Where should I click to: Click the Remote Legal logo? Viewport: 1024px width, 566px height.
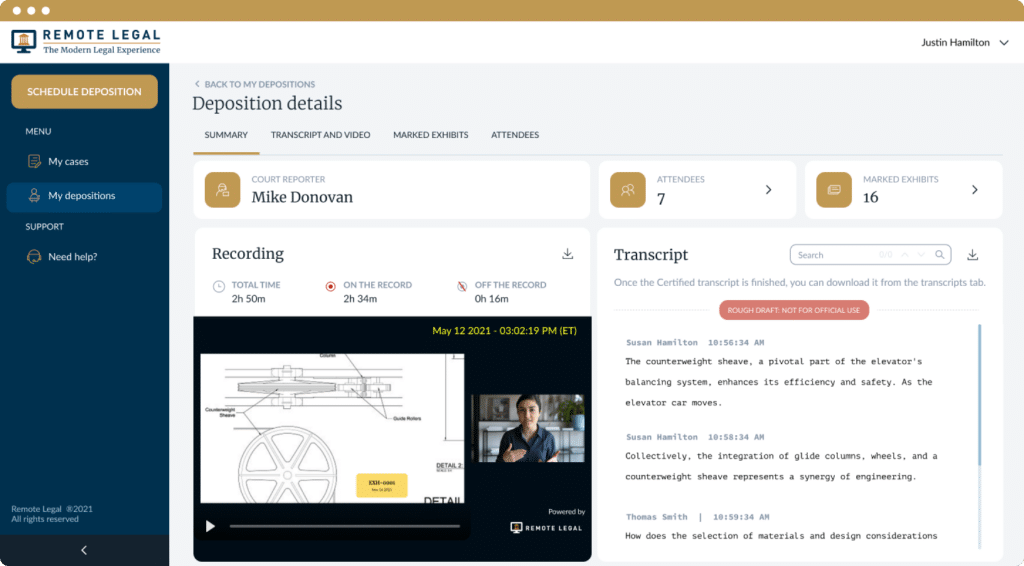85,42
